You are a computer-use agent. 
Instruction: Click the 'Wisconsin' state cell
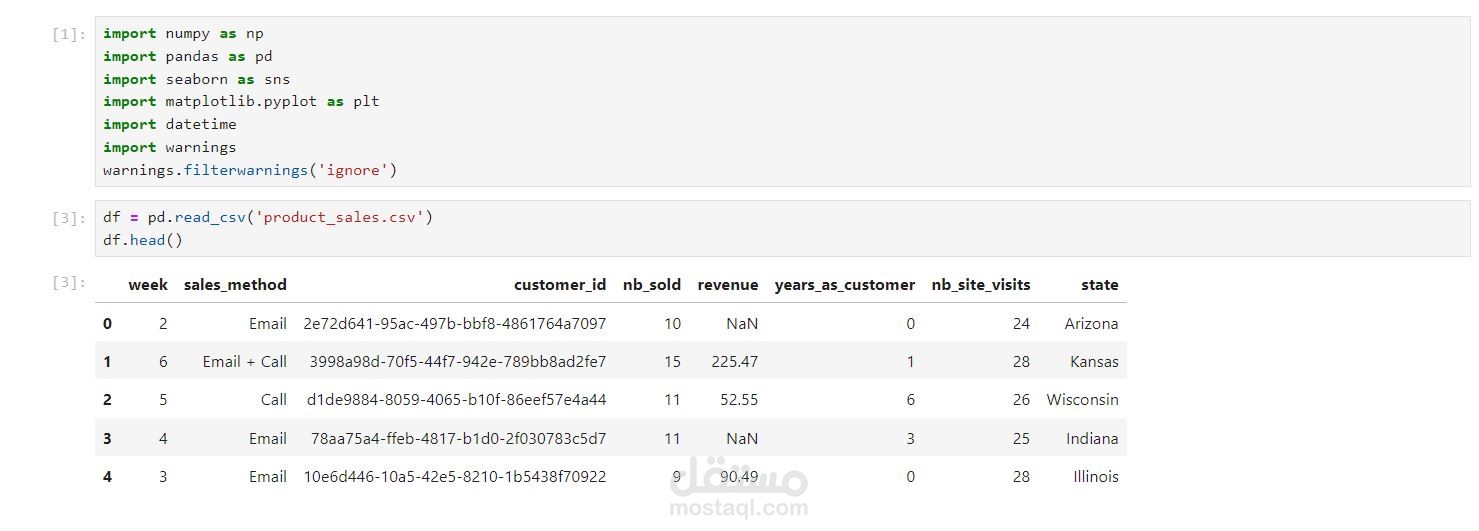[1082, 400]
